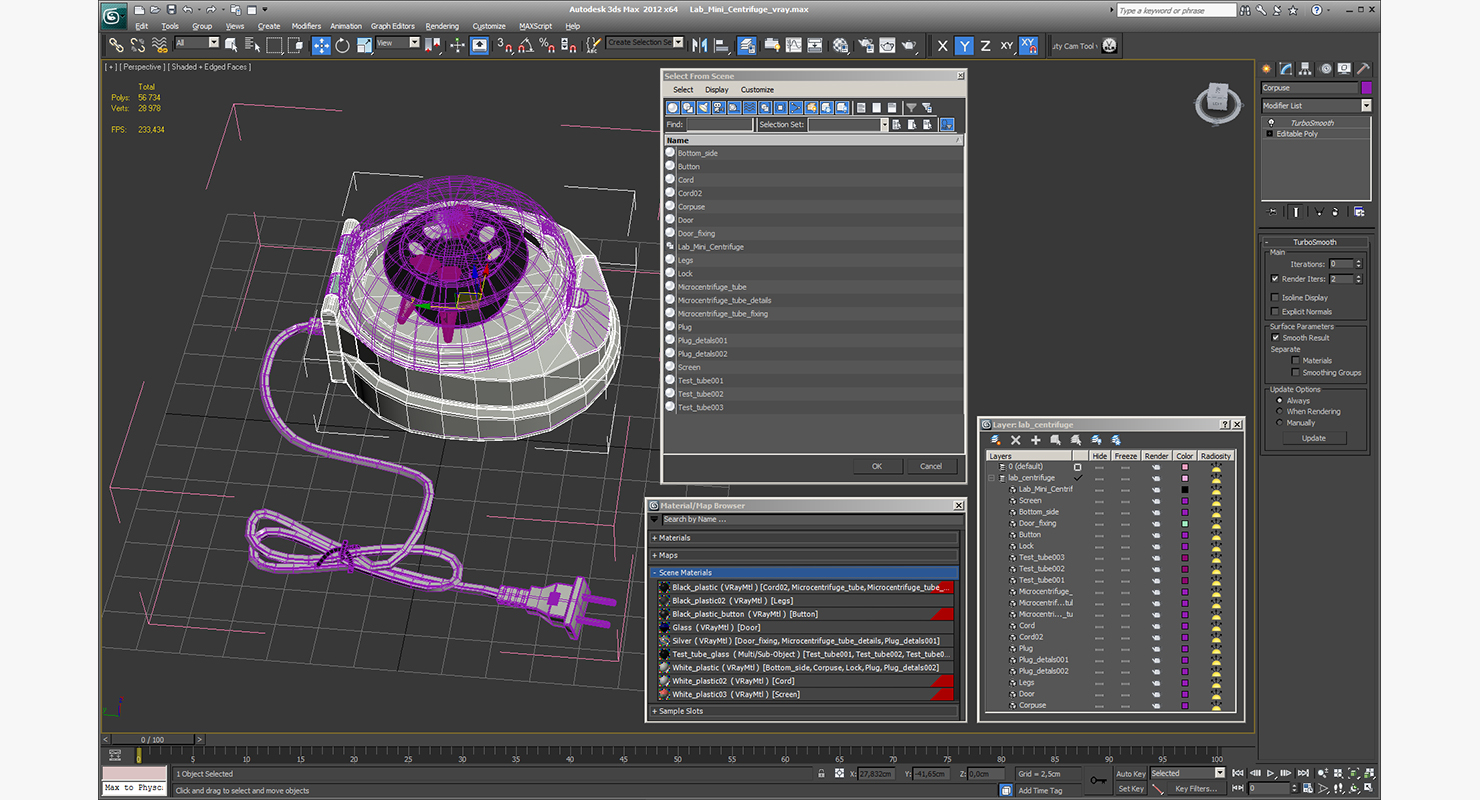Viewport: 1480px width, 800px height.
Task: Collapse the TurboSmooth rollout header
Action: pos(1315,242)
